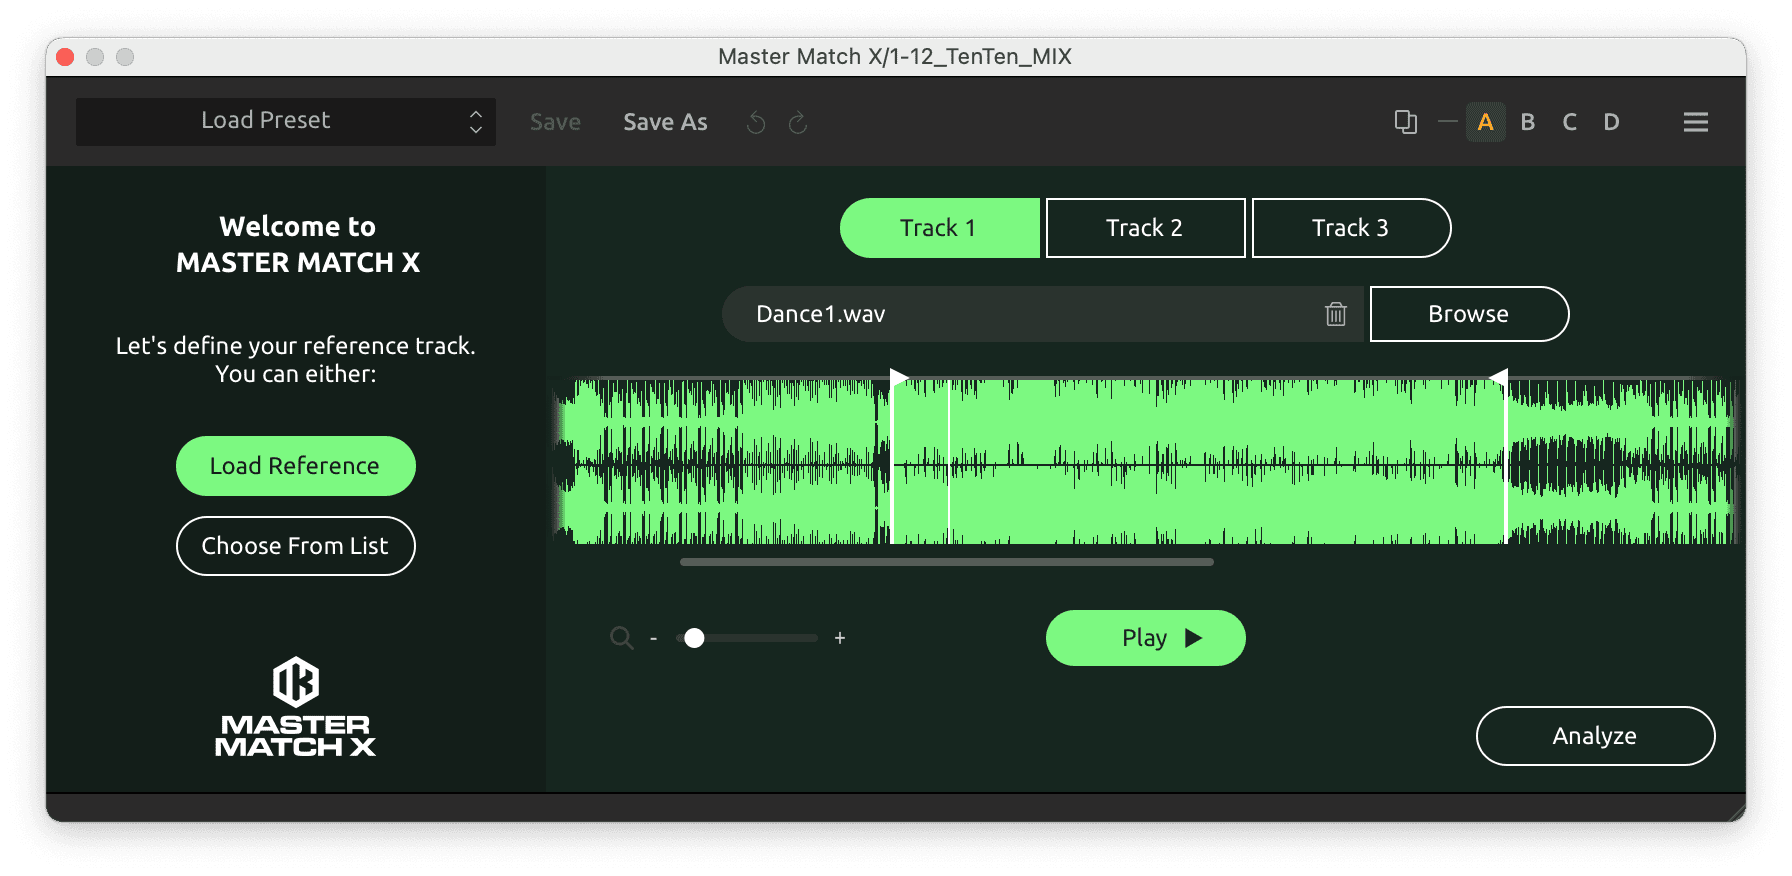Click the copy preset icon
The image size is (1792, 876).
coord(1405,122)
